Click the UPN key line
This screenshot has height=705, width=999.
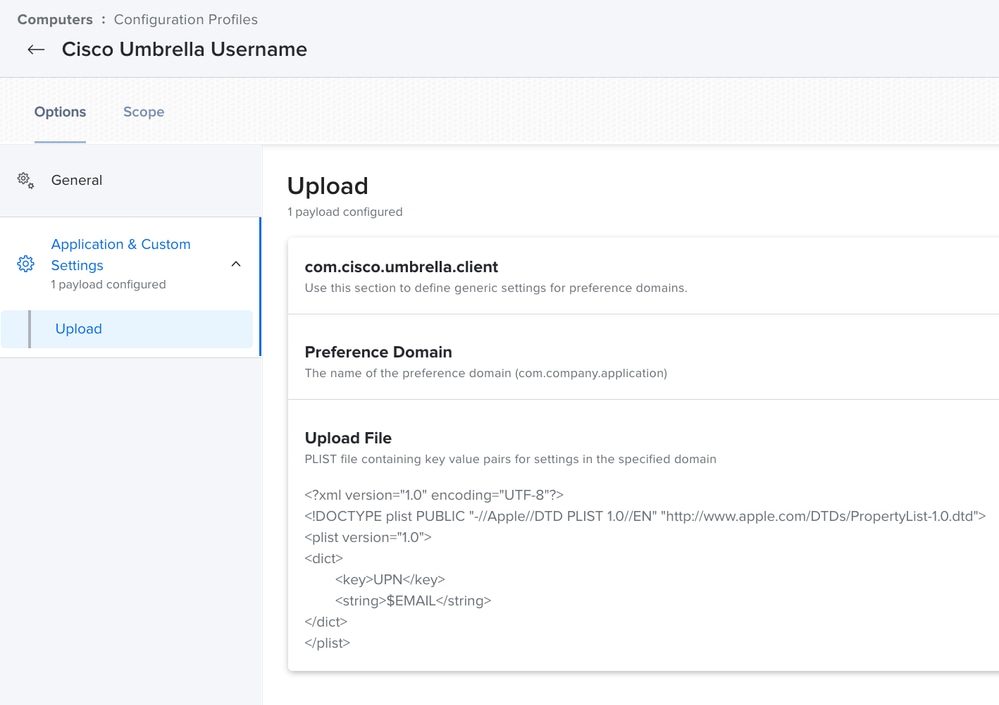tap(390, 579)
